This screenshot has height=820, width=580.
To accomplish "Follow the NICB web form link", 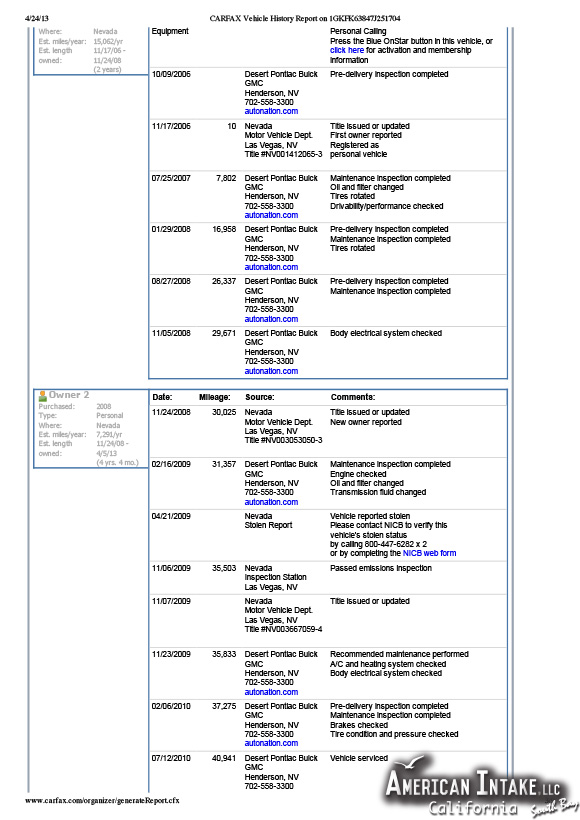I will coord(429,553).
